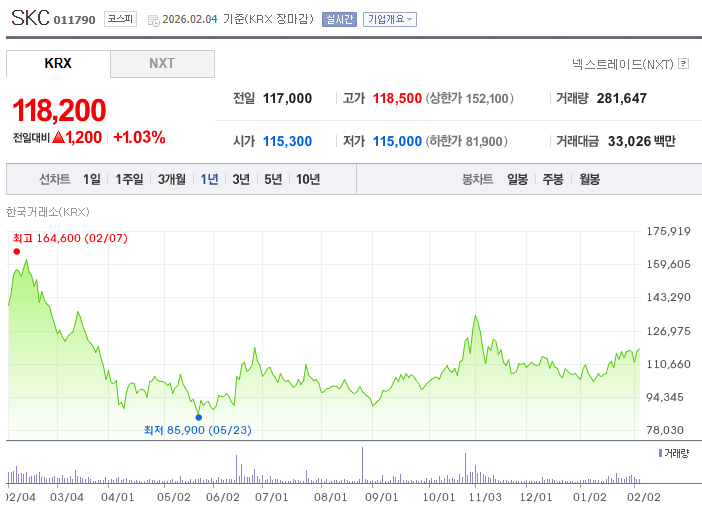The width and height of the screenshot is (702, 509).
Task: Click the +1.03% change rate
Action: pyautogui.click(x=139, y=137)
